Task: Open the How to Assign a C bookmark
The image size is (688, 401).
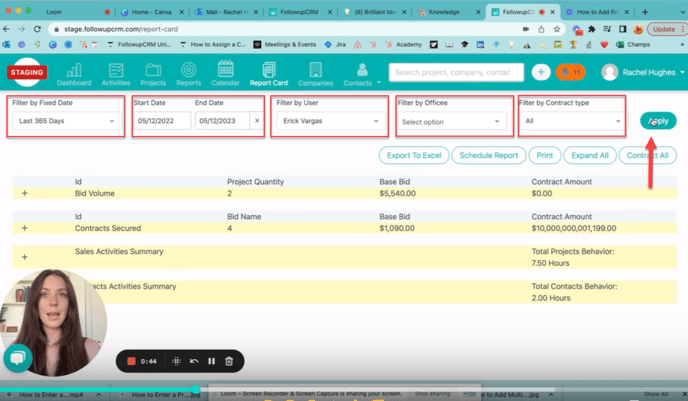Action: click(213, 44)
